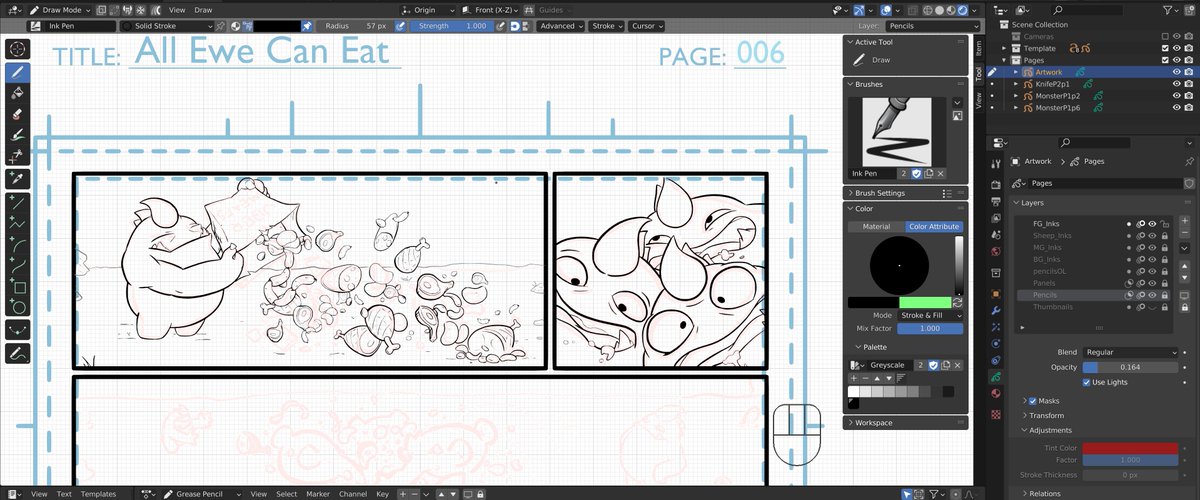The image size is (1200, 500).
Task: Toggle the Masks checkbox
Action: pos(1033,400)
